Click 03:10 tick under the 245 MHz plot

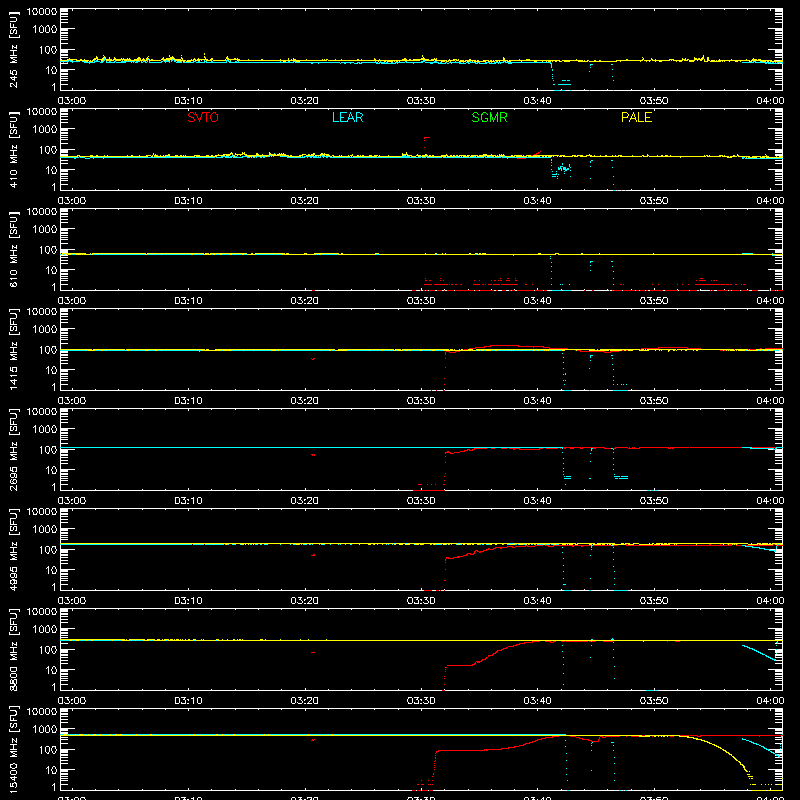pyautogui.click(x=188, y=101)
